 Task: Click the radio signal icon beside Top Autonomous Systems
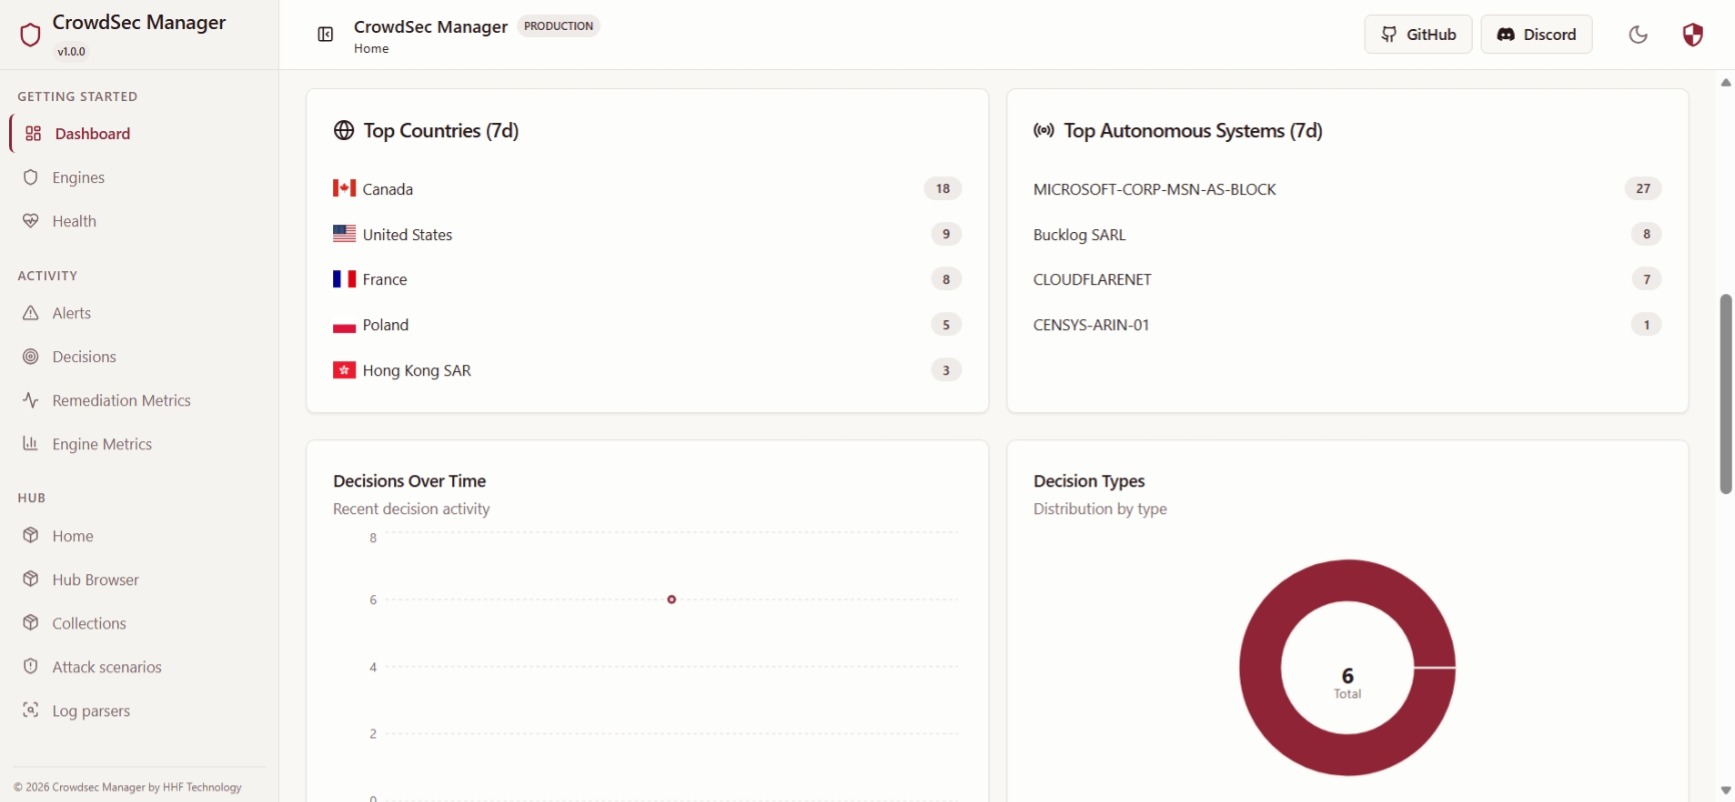coord(1044,131)
